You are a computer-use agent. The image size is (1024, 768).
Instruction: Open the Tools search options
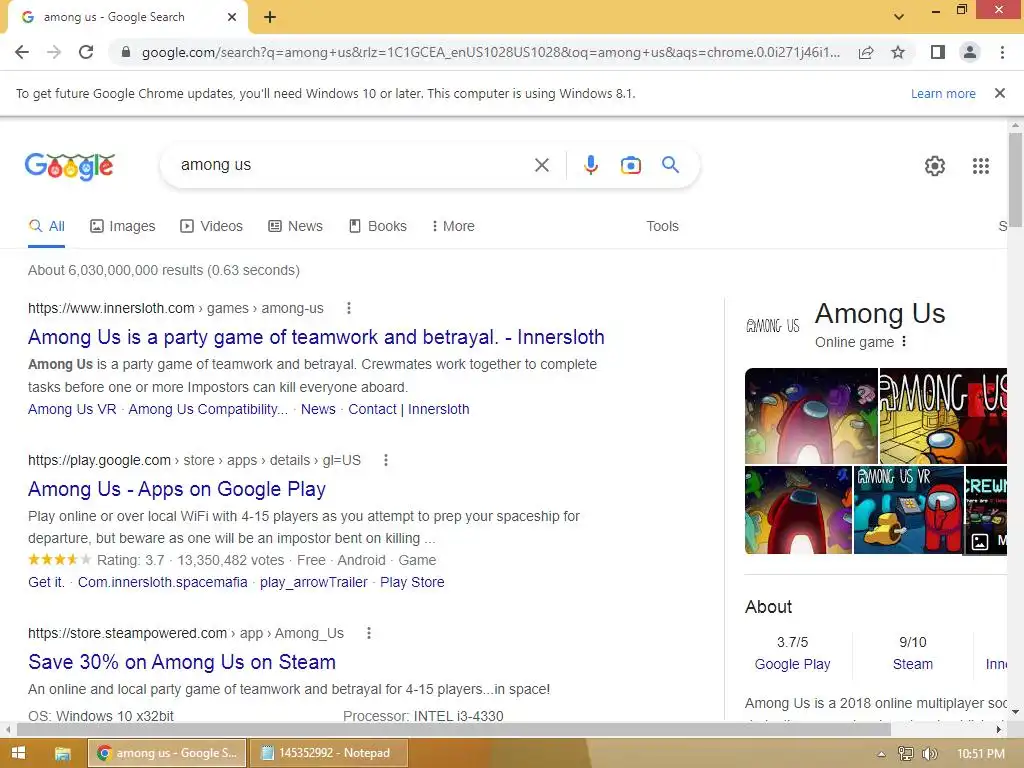[662, 226]
